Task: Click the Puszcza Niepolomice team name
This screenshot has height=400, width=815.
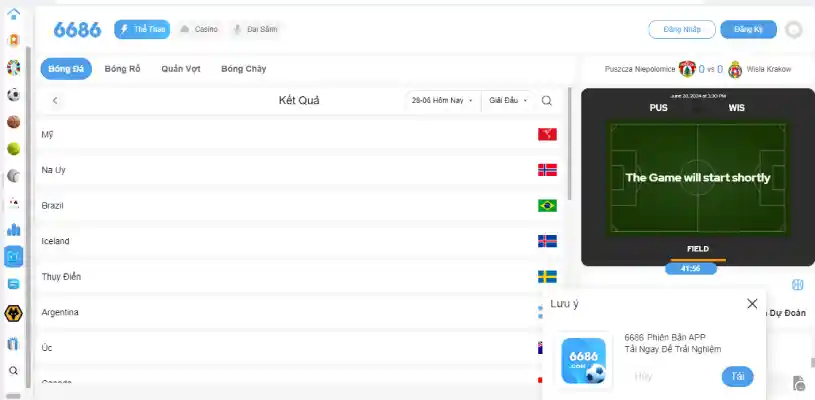Action: click(x=640, y=69)
